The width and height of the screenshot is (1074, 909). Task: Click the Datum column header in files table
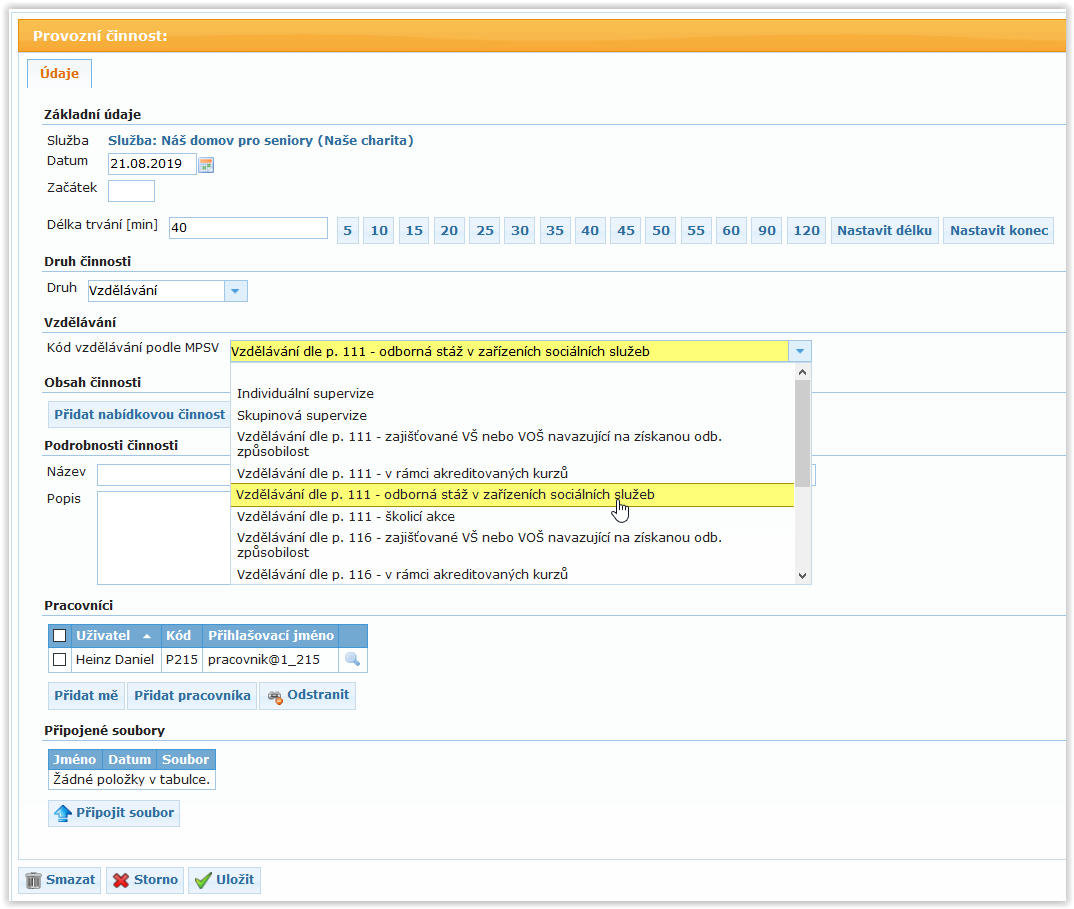pyautogui.click(x=129, y=760)
